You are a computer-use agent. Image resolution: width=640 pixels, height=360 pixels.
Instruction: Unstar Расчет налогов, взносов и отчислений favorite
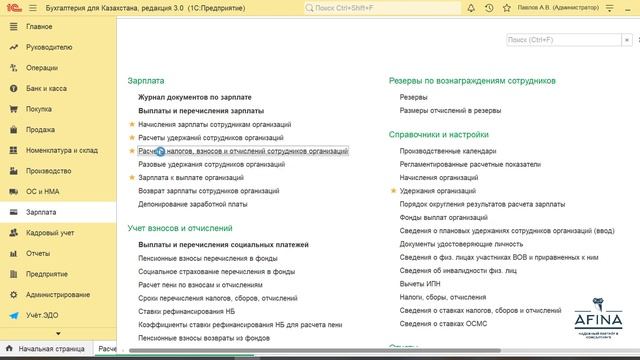(132, 151)
